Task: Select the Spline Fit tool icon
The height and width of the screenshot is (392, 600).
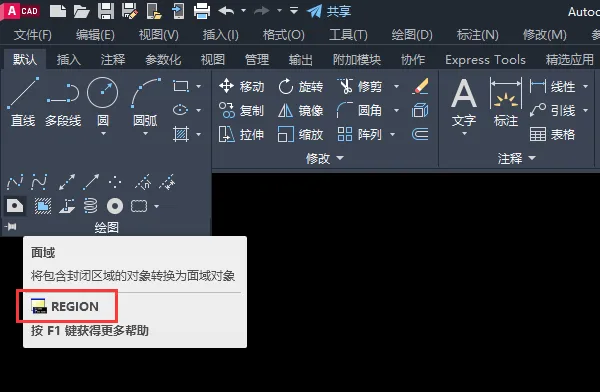Action: [x=15, y=182]
